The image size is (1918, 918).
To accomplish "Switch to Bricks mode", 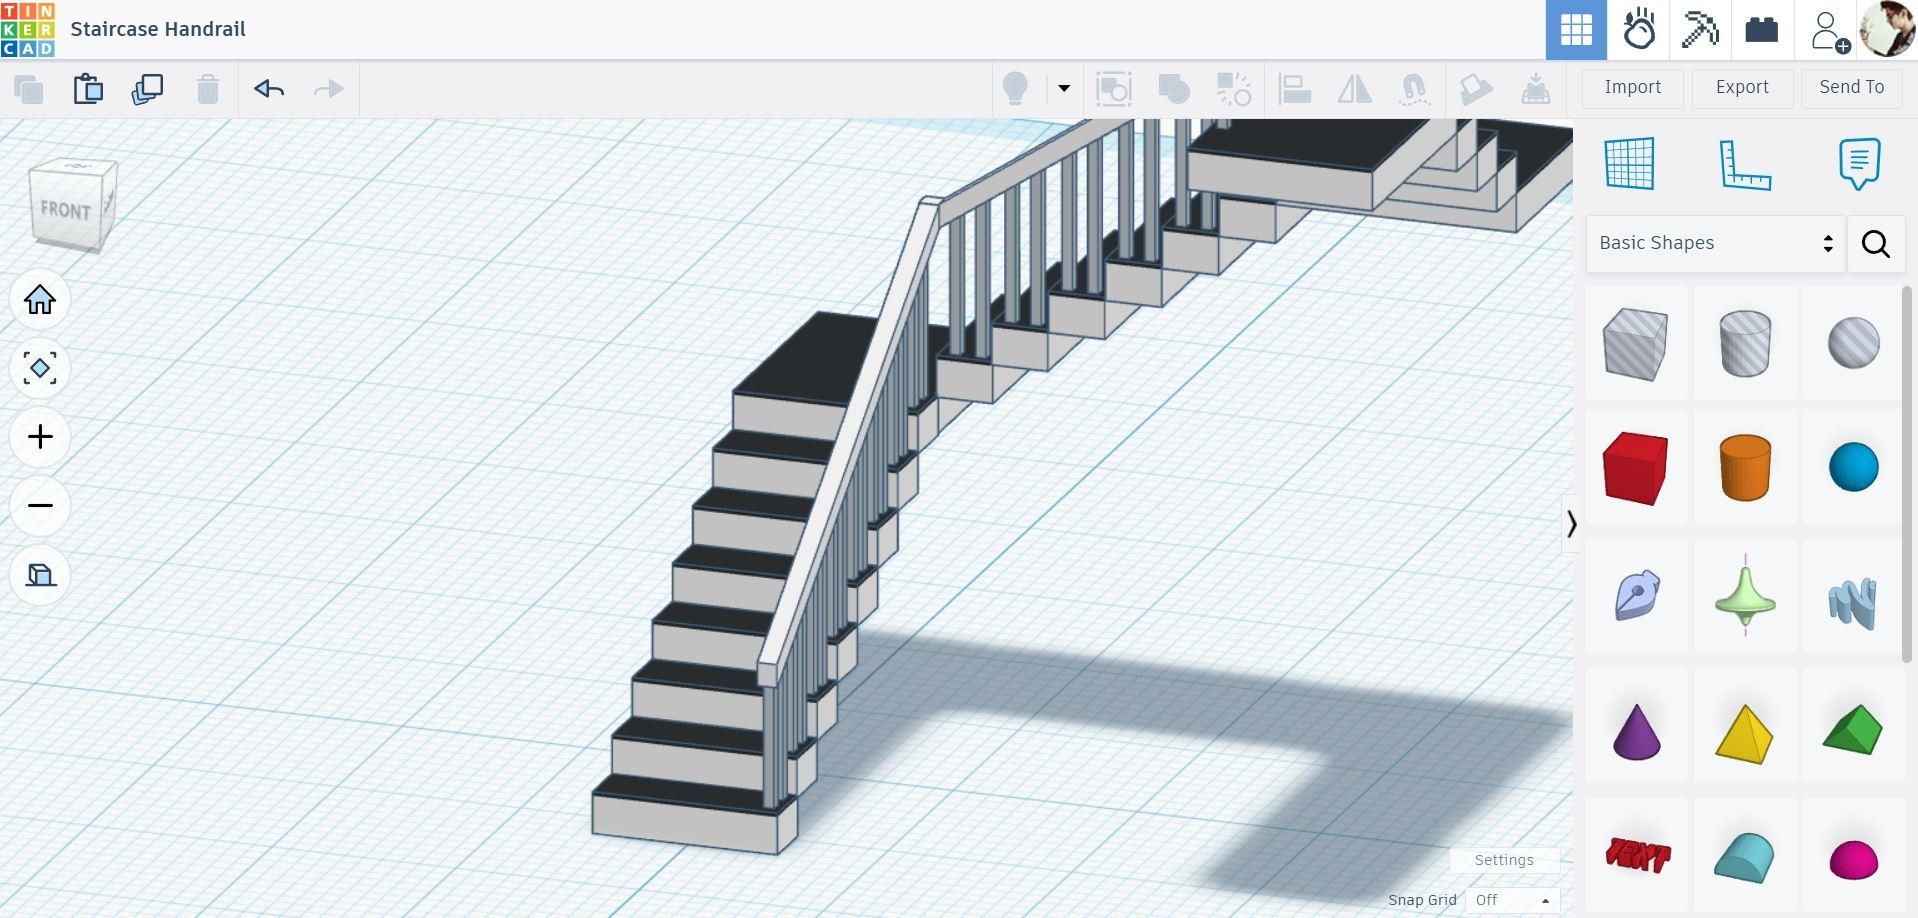I will 1761,29.
